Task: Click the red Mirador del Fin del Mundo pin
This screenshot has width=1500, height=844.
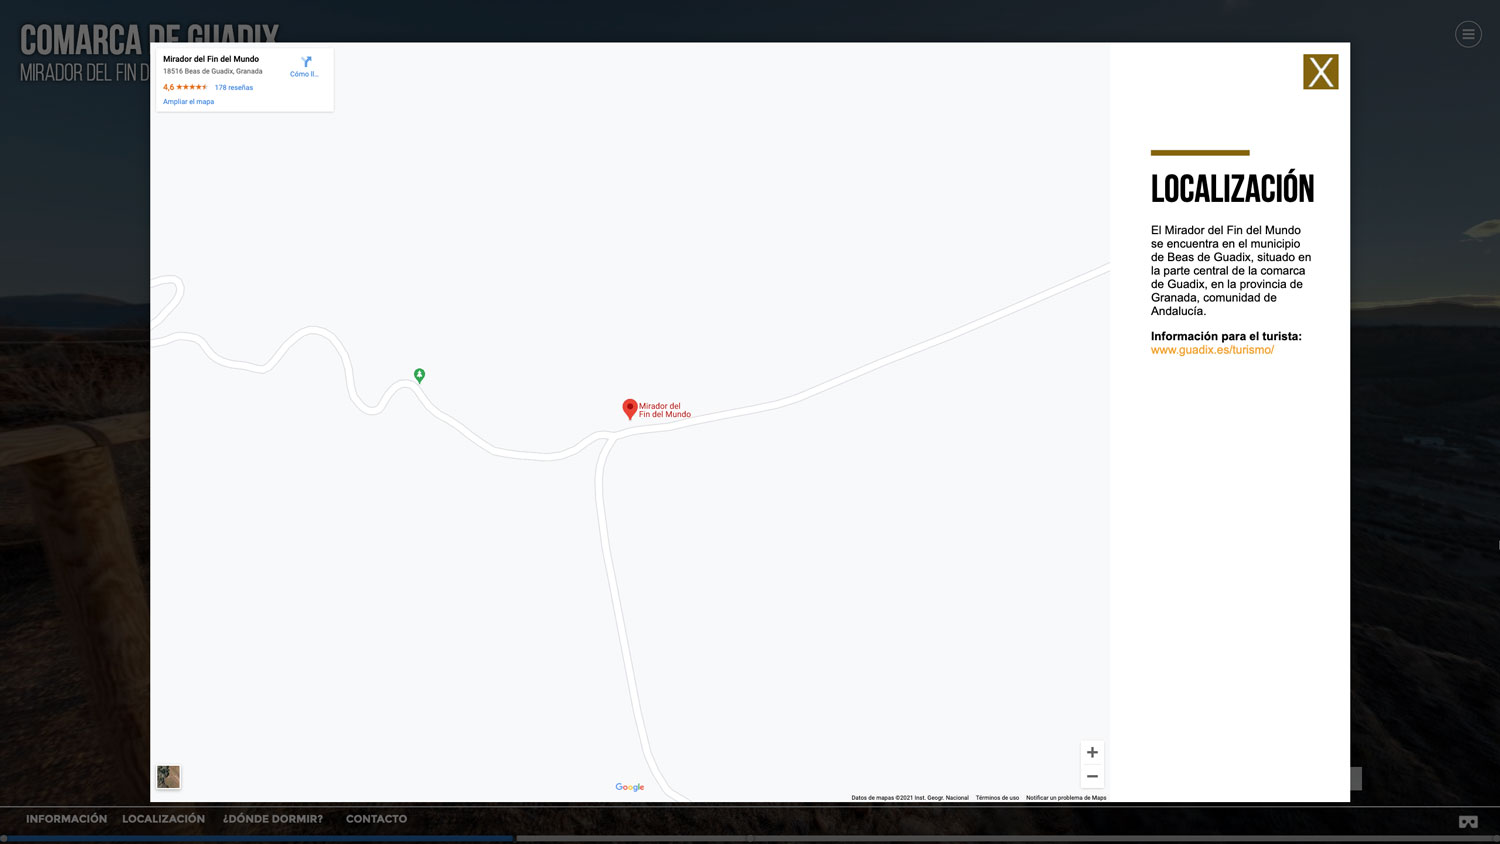Action: pyautogui.click(x=630, y=408)
